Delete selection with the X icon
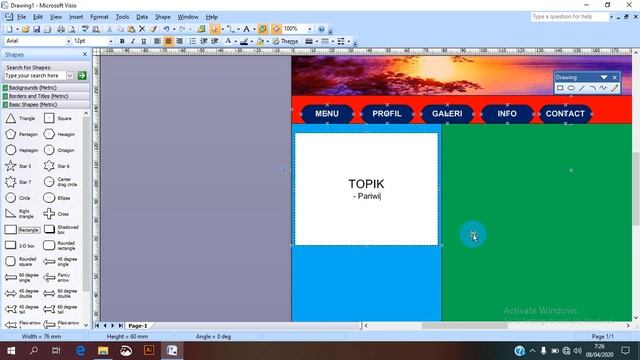The width and height of the screenshot is (640, 360). tap(142, 29)
